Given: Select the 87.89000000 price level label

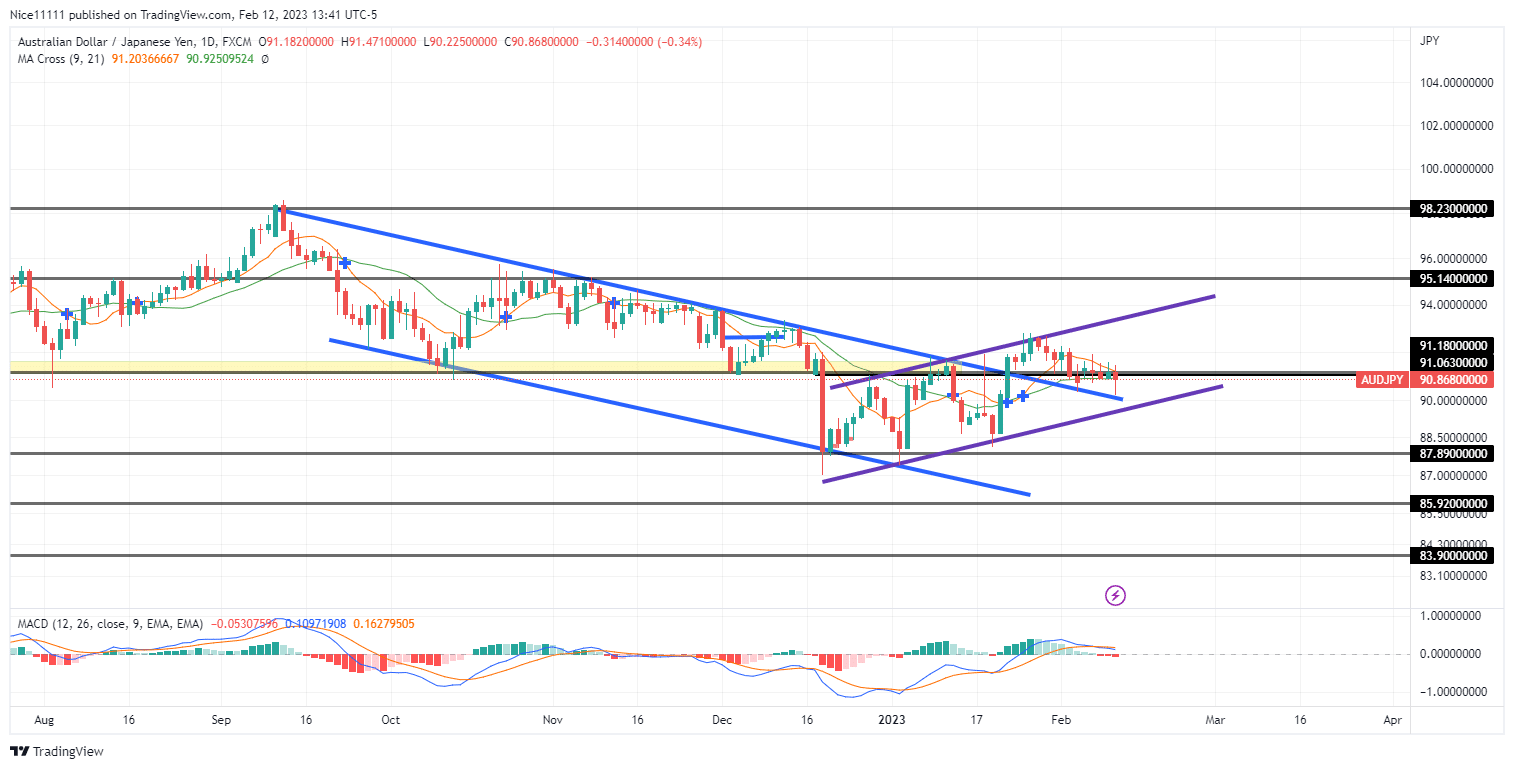Looking at the screenshot, I should click(1454, 453).
